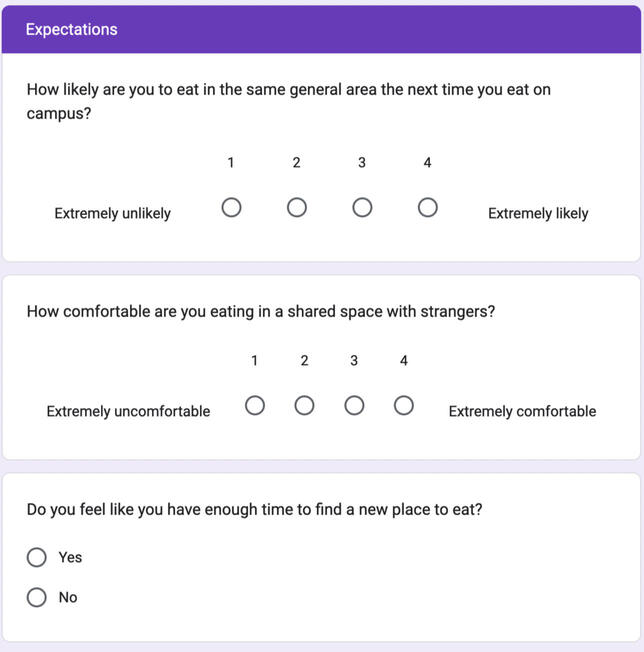The height and width of the screenshot is (652, 644).
Task: Select rating 2 for eating in same area
Action: point(297,208)
